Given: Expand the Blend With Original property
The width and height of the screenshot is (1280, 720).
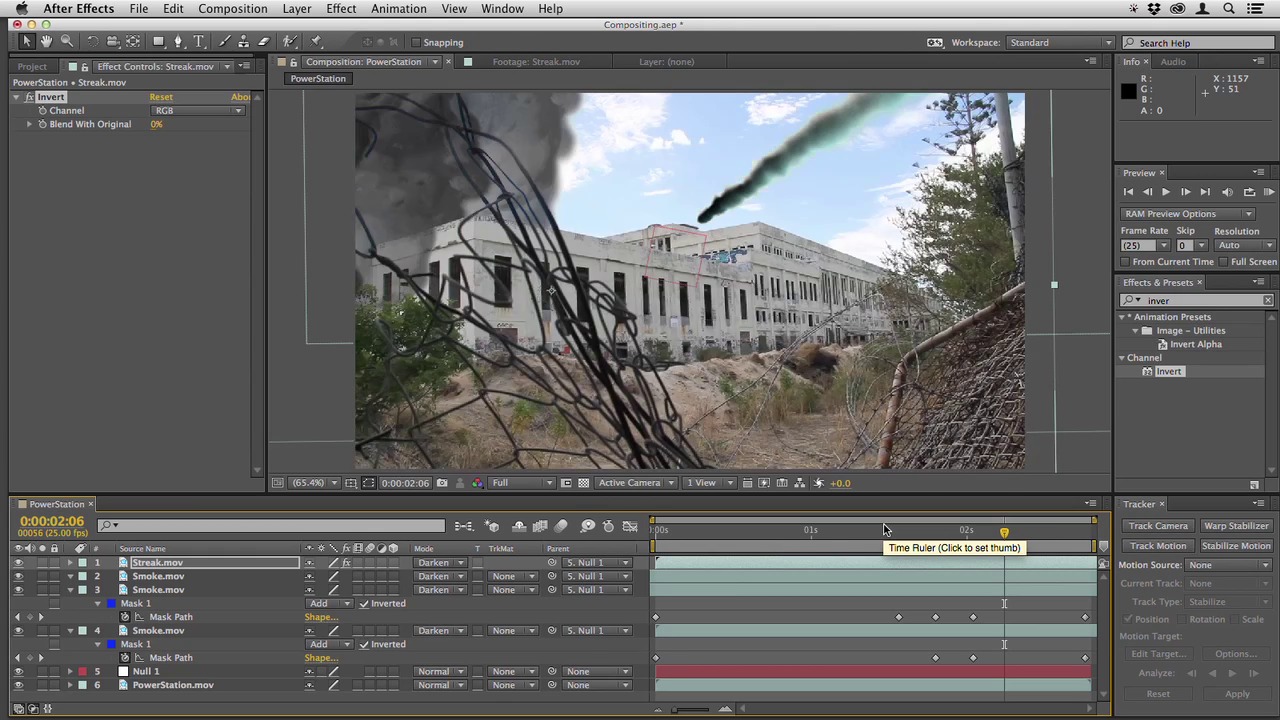Looking at the screenshot, I should [x=29, y=124].
